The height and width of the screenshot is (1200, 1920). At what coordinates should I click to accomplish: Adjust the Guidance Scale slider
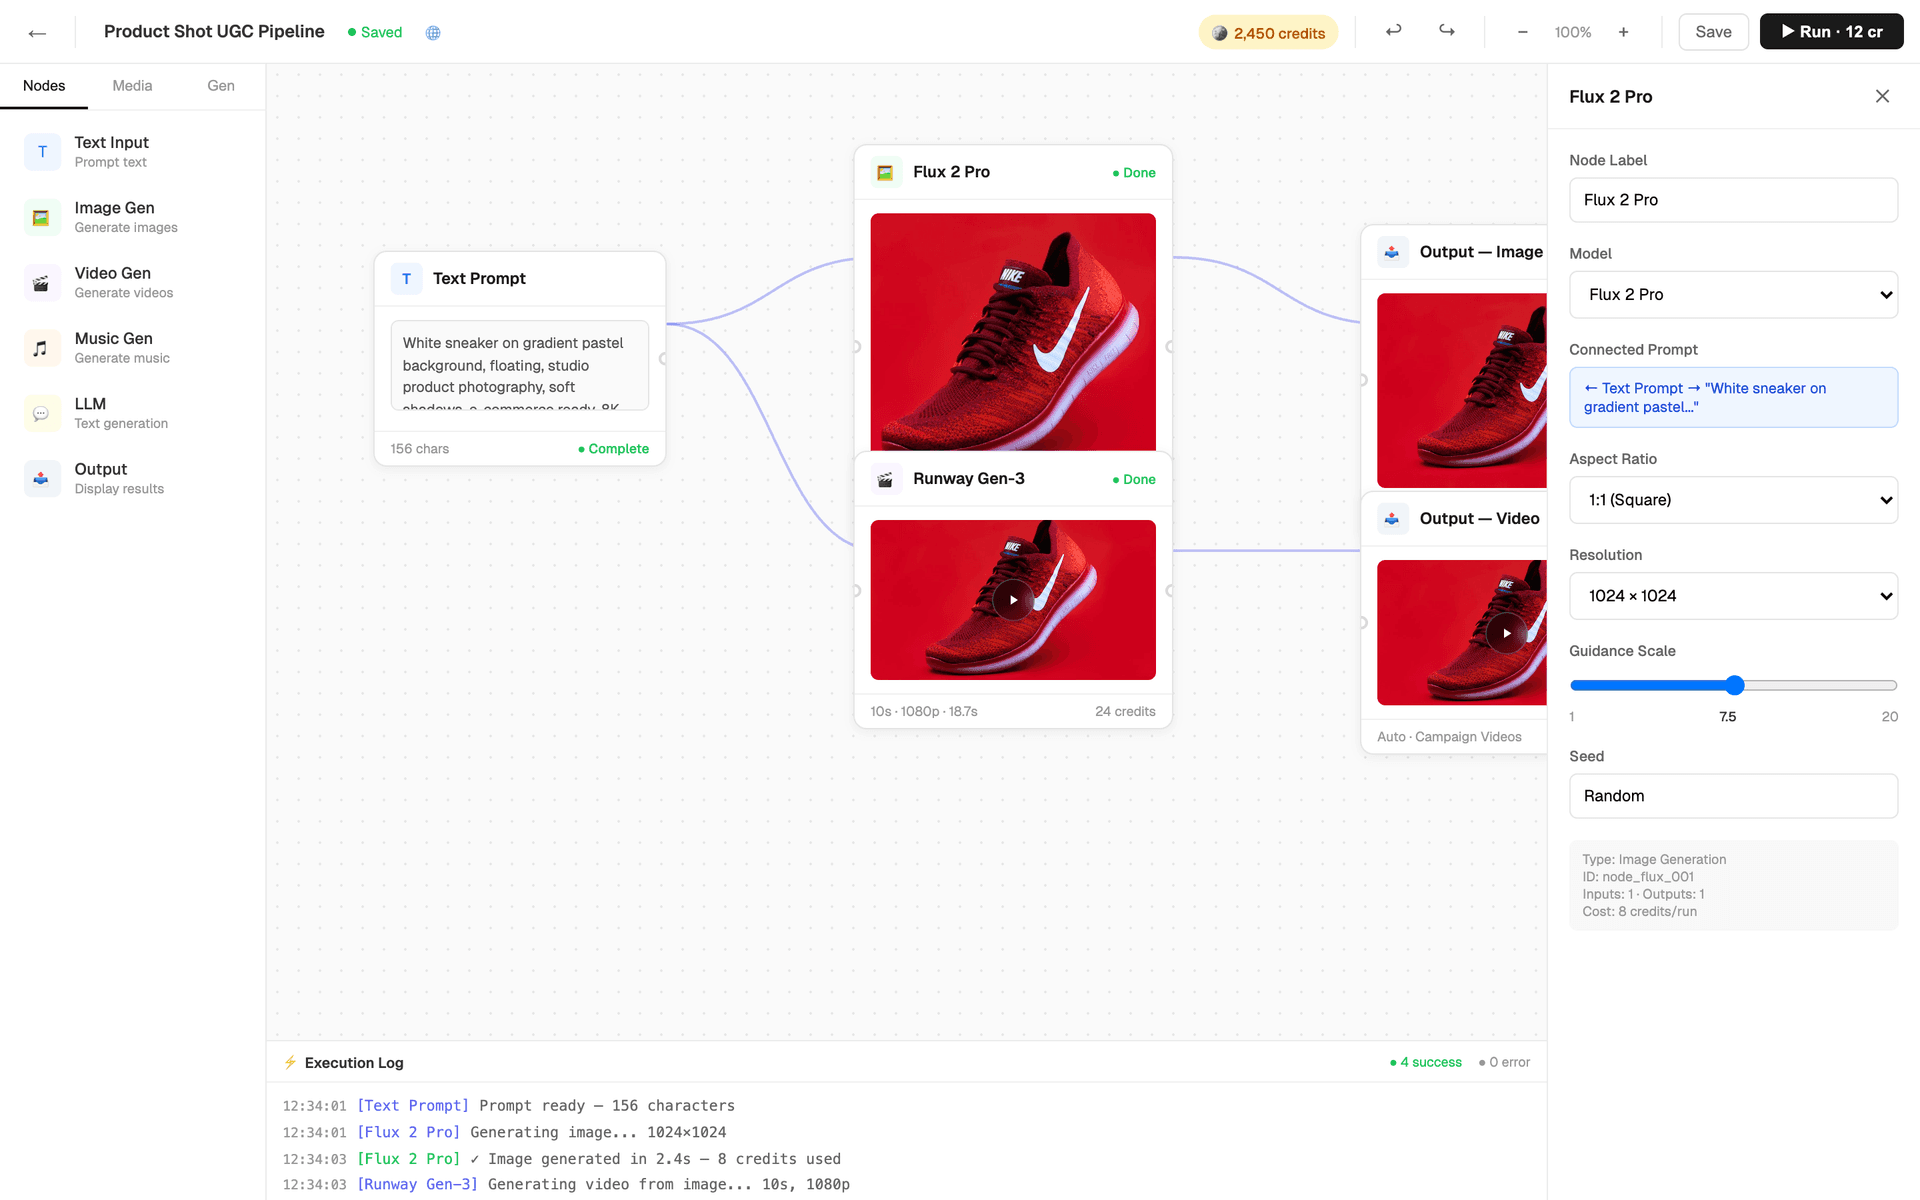[1733, 685]
